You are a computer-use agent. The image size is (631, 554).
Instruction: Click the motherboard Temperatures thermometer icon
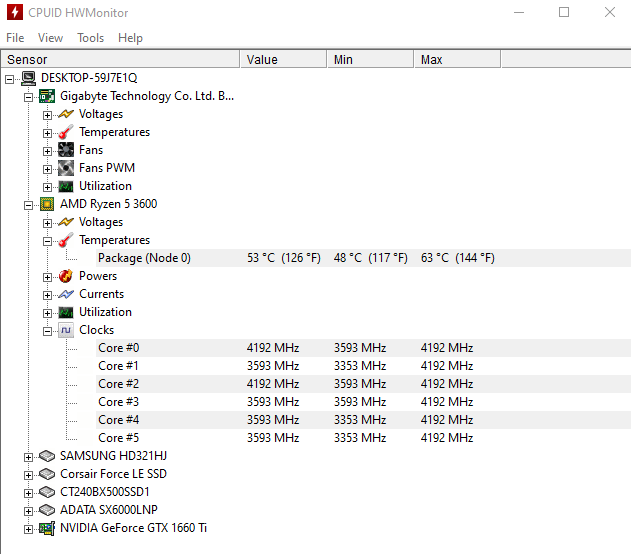tap(66, 132)
